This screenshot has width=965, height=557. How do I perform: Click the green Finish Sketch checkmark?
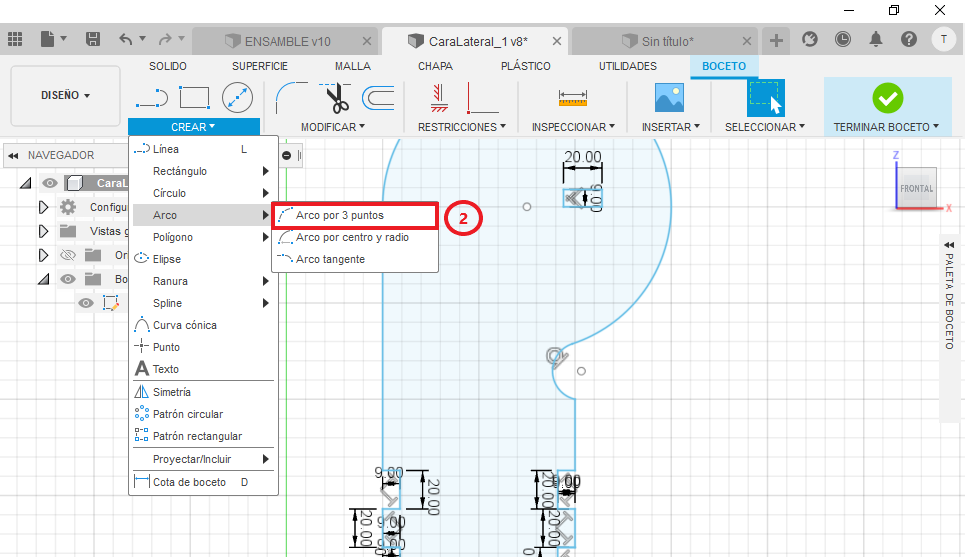point(887,98)
